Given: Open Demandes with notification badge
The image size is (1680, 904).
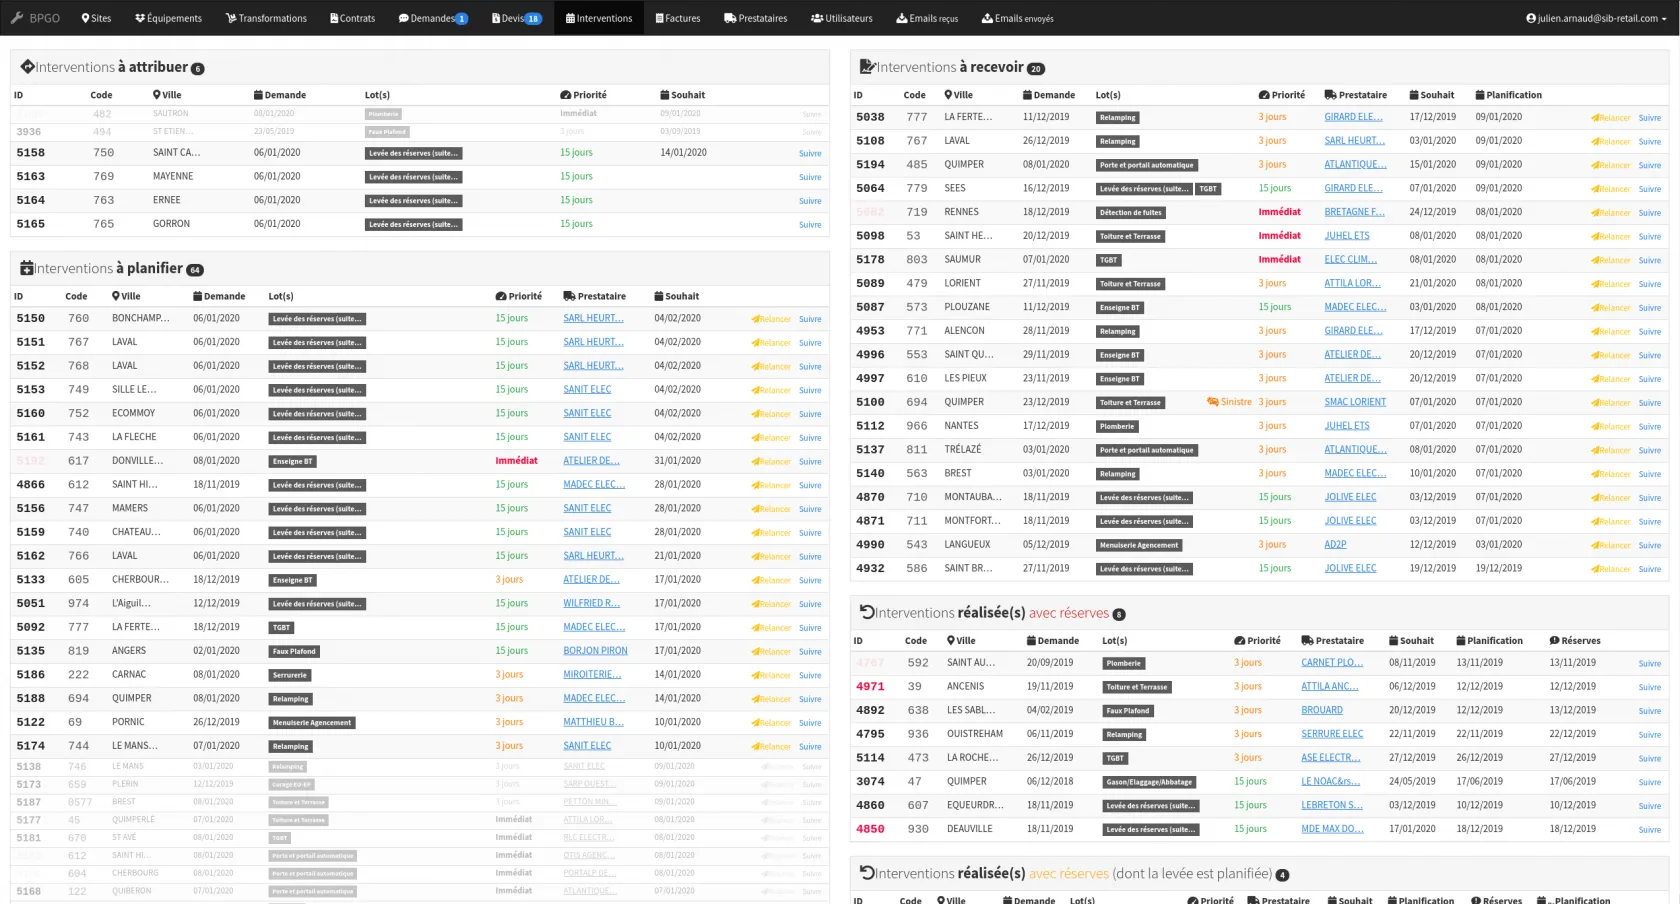Looking at the screenshot, I should point(432,18).
